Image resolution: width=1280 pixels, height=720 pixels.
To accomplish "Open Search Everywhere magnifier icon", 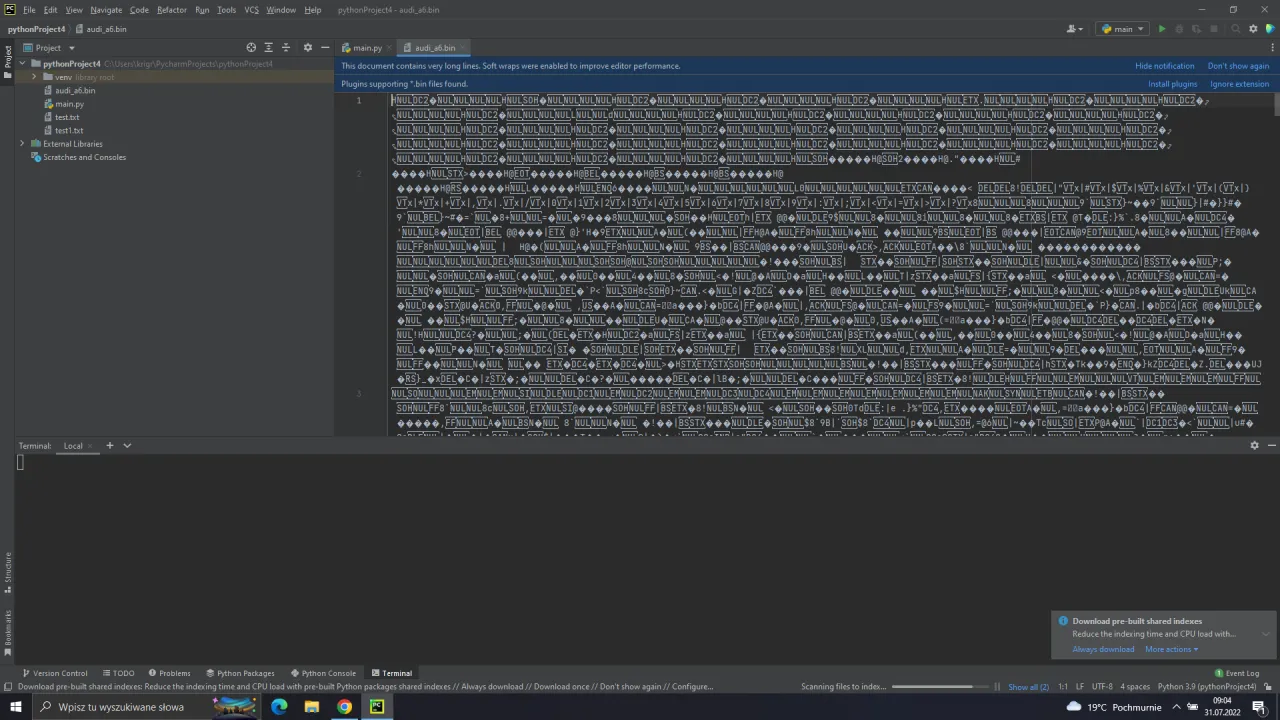I will click(x=1237, y=29).
